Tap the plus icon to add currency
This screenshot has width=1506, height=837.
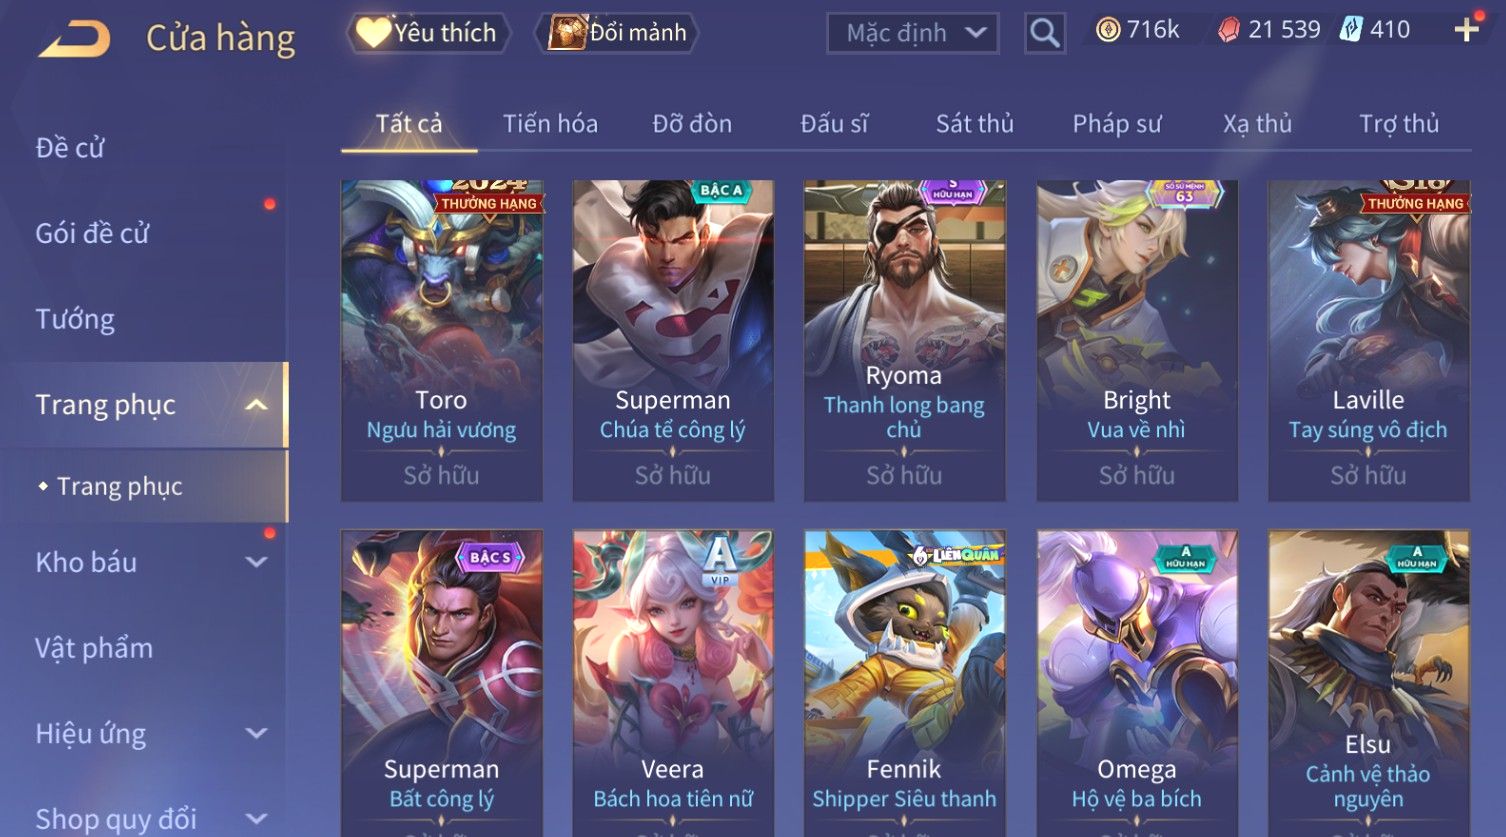(1466, 29)
